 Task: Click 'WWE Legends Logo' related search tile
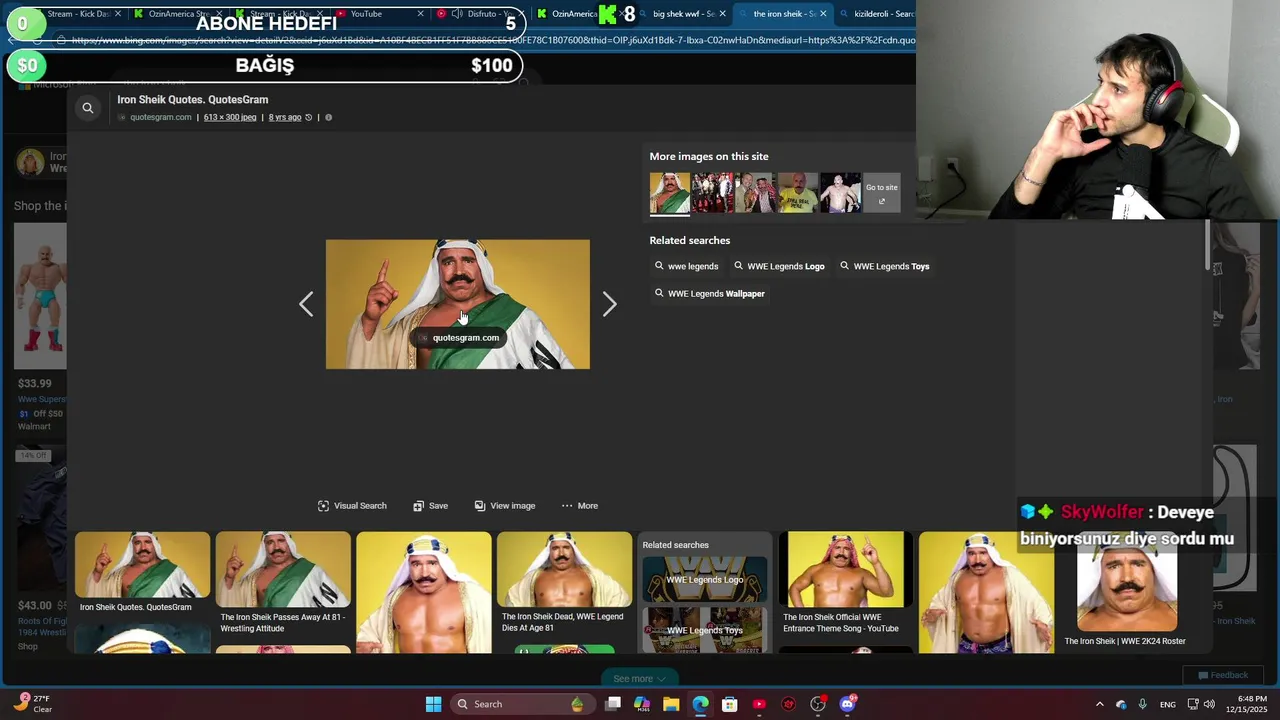point(704,580)
